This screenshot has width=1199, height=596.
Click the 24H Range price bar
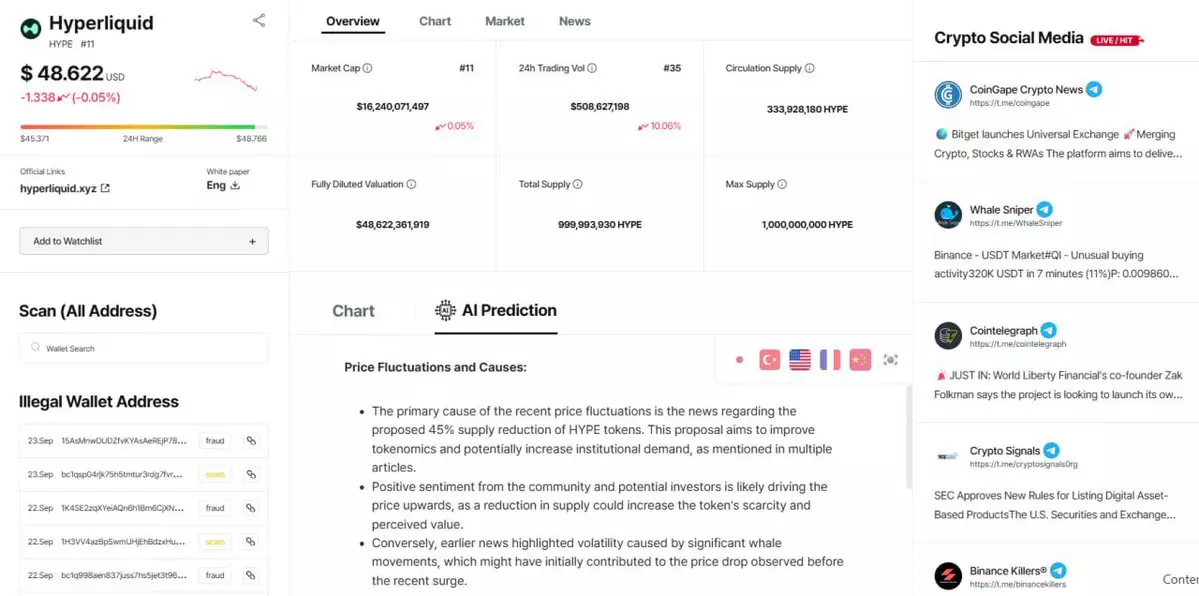coord(143,127)
